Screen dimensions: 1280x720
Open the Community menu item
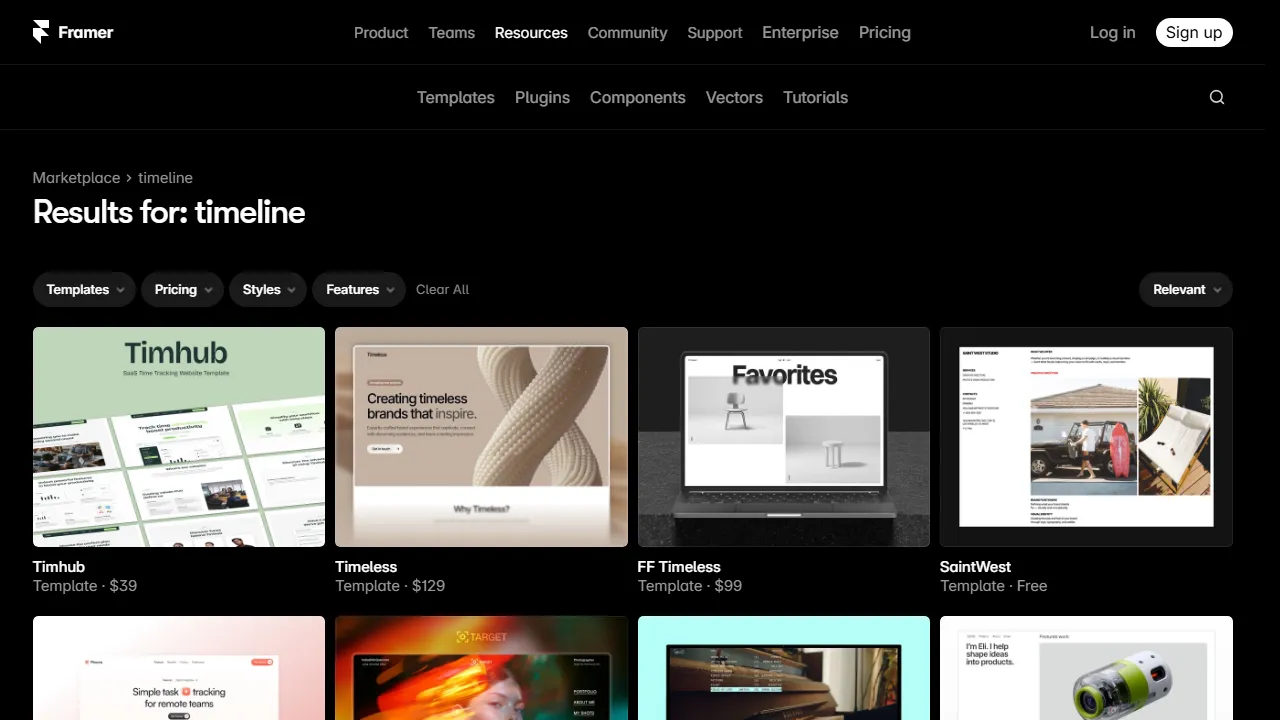(627, 32)
